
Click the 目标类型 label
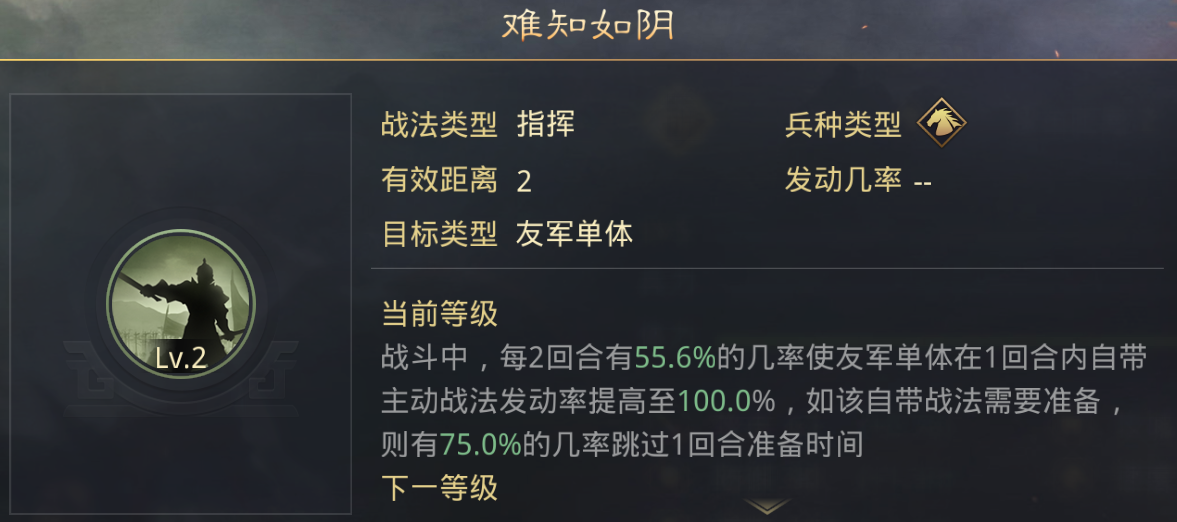click(x=439, y=234)
